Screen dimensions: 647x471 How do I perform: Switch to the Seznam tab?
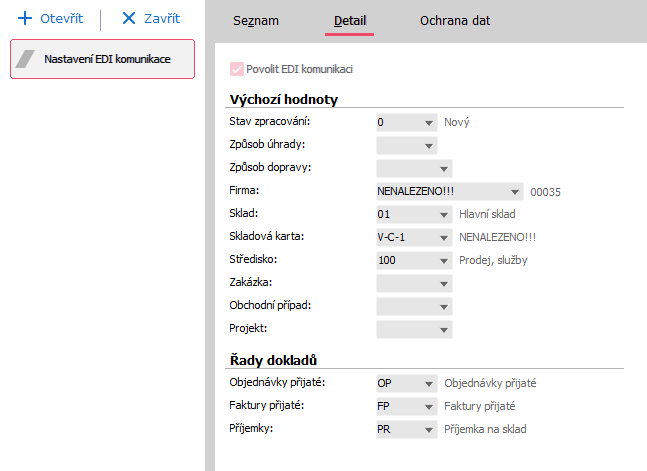click(x=255, y=20)
